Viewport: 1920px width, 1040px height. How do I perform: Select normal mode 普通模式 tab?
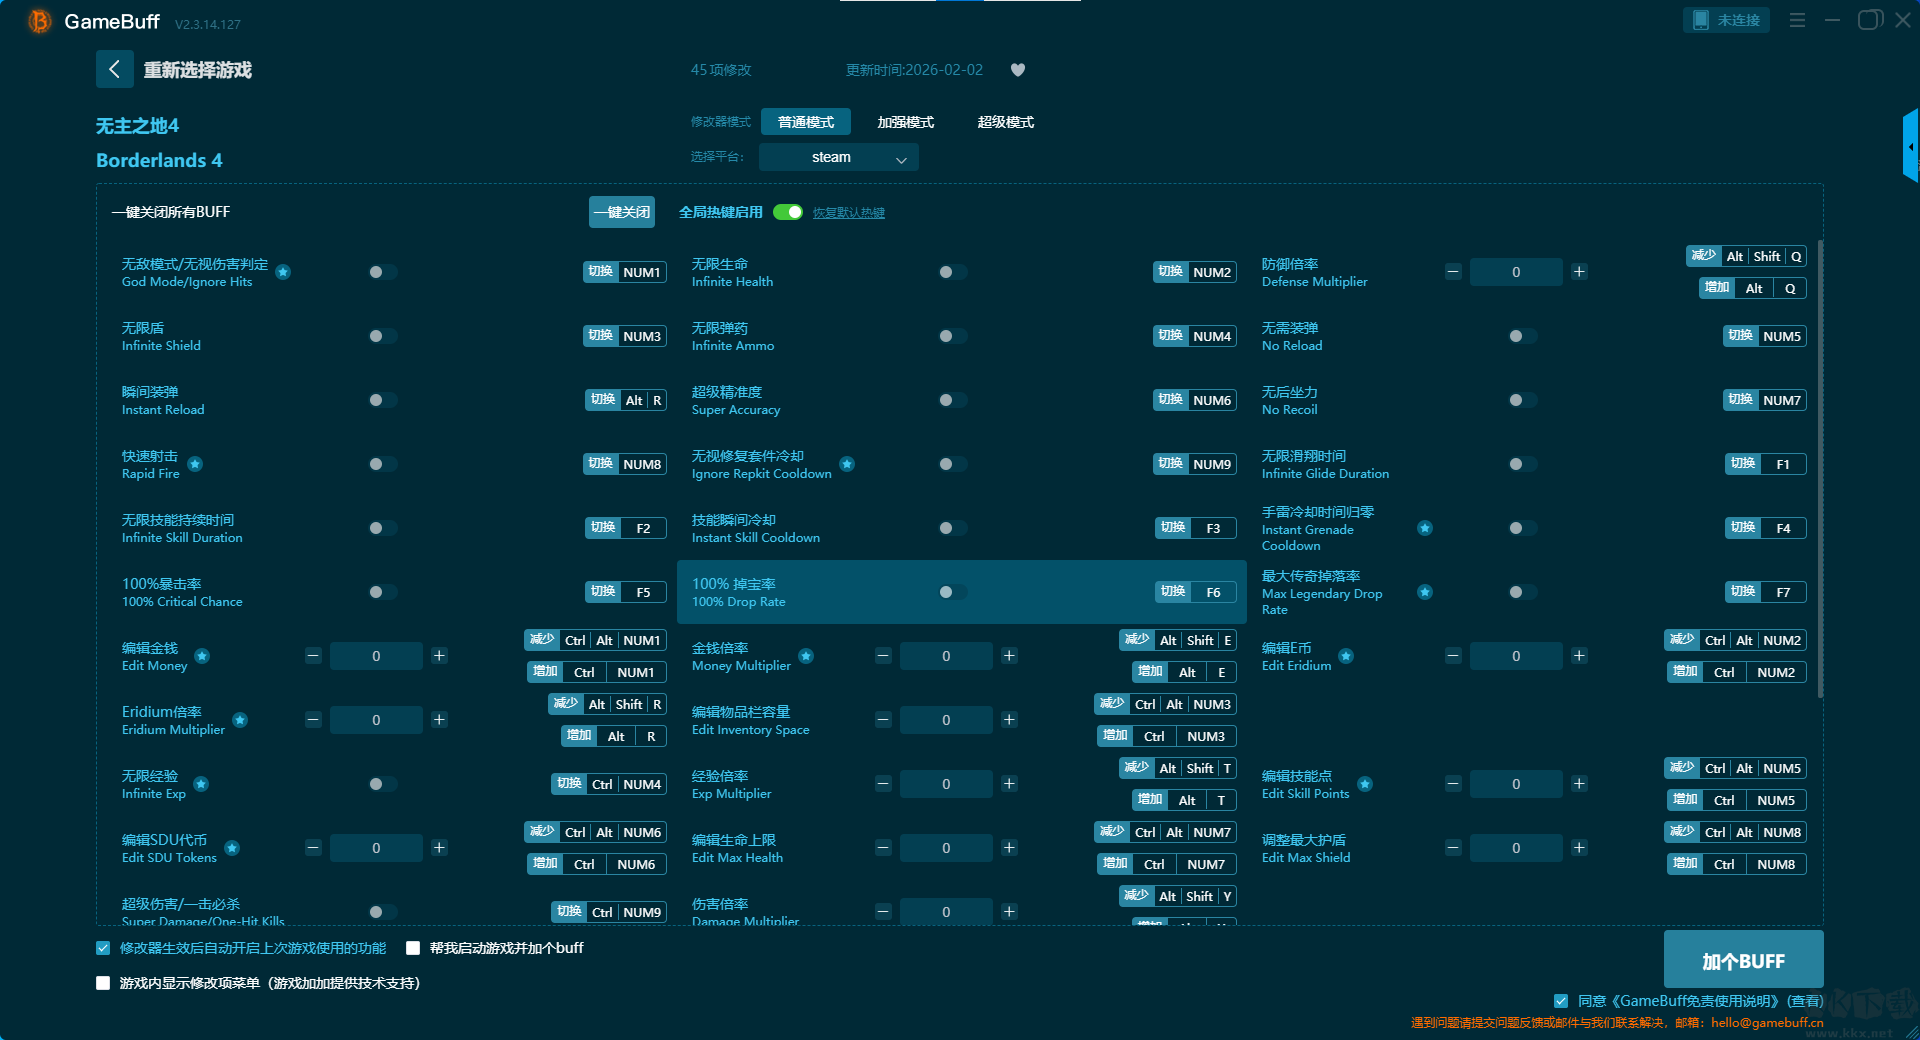806,122
